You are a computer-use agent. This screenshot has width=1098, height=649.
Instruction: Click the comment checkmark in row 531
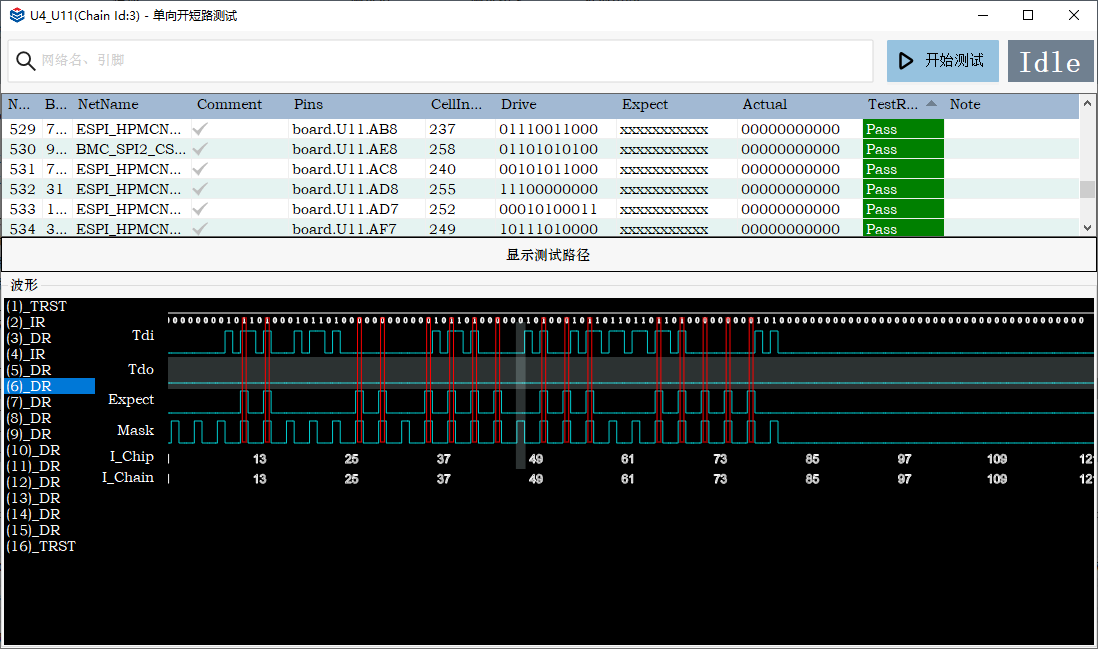[x=200, y=169]
